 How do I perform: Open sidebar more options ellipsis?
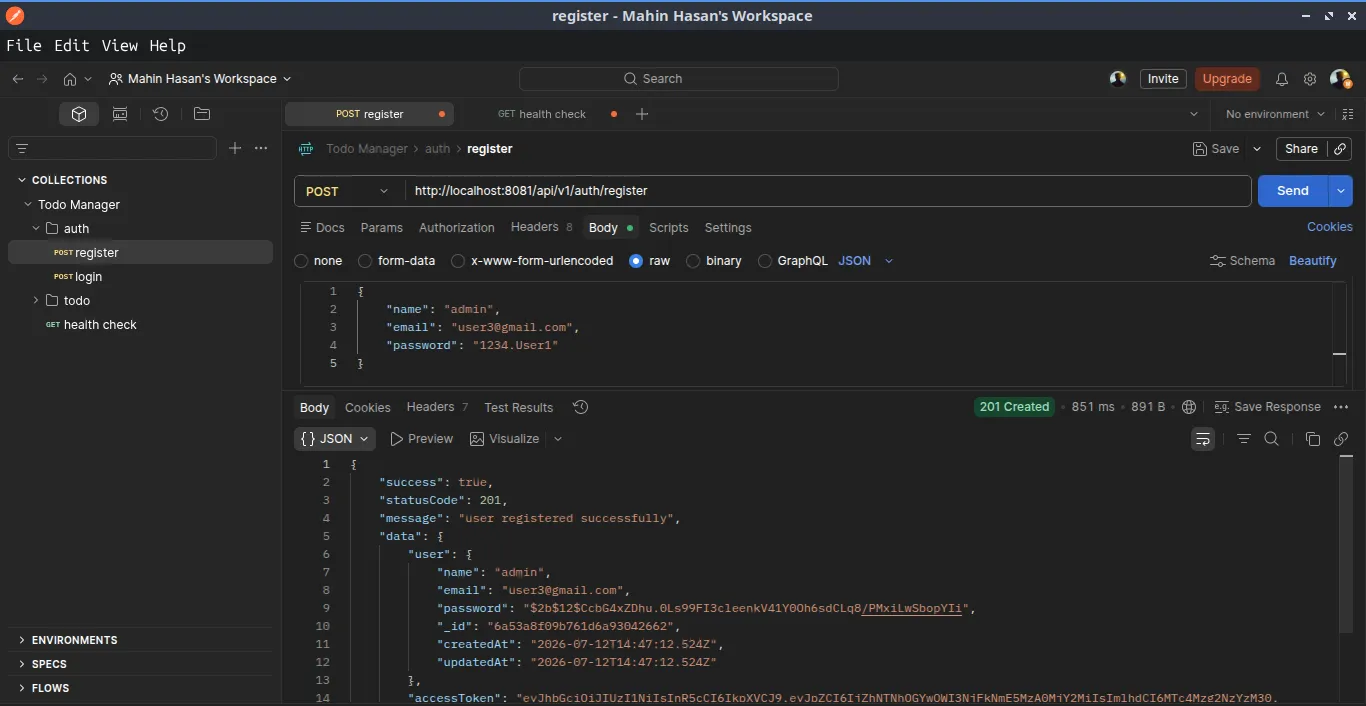pos(261,148)
